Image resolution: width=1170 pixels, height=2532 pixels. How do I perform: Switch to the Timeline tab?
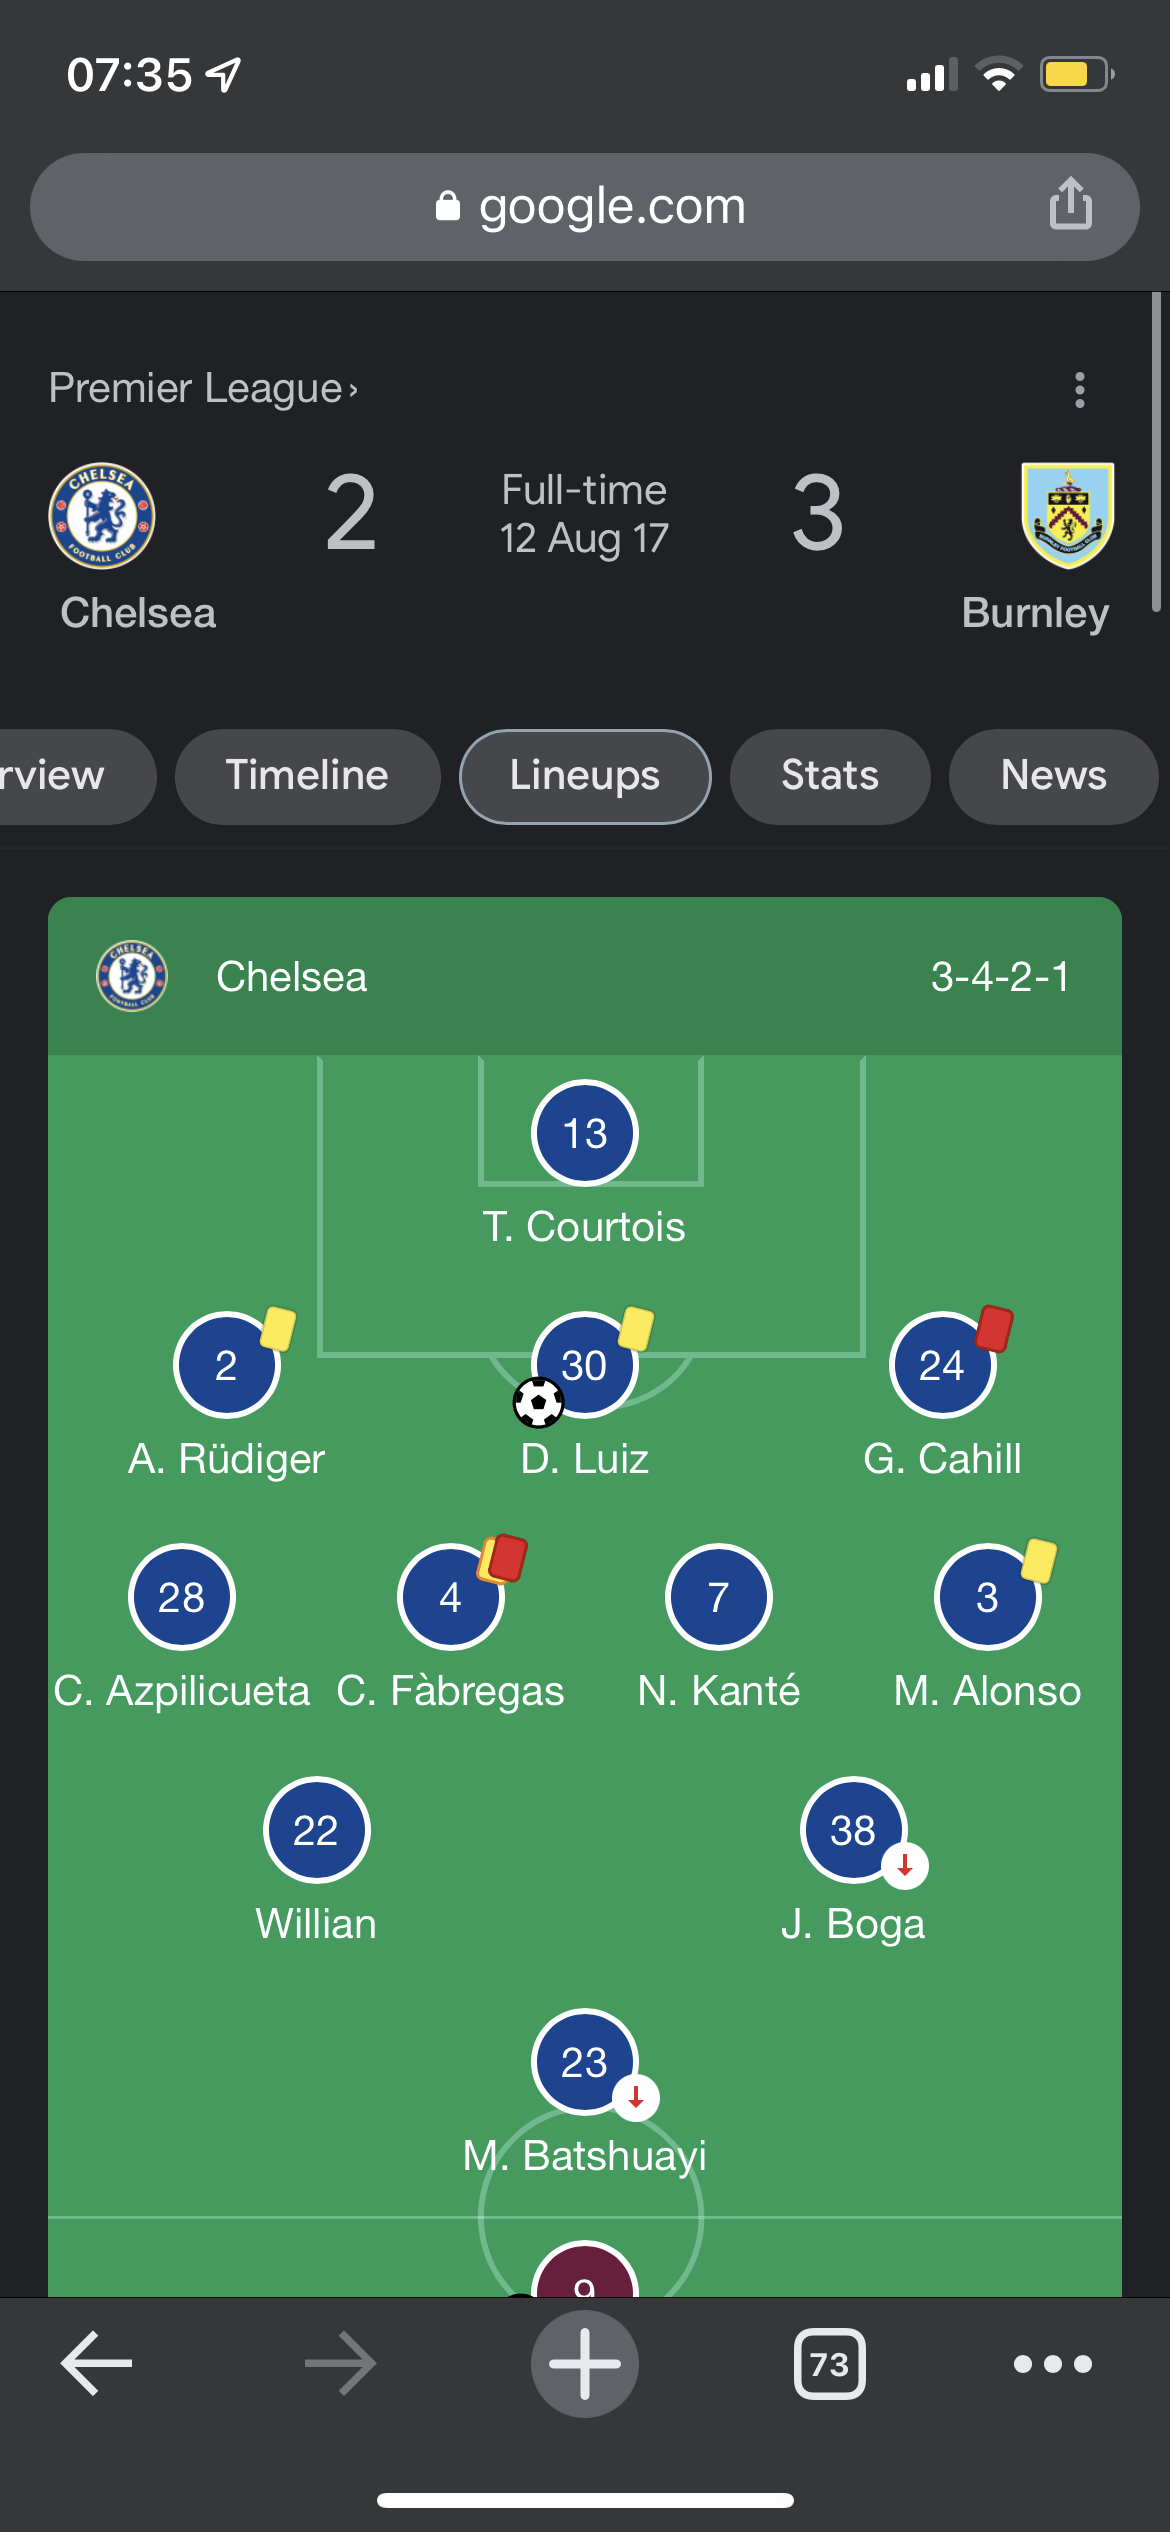pos(307,776)
